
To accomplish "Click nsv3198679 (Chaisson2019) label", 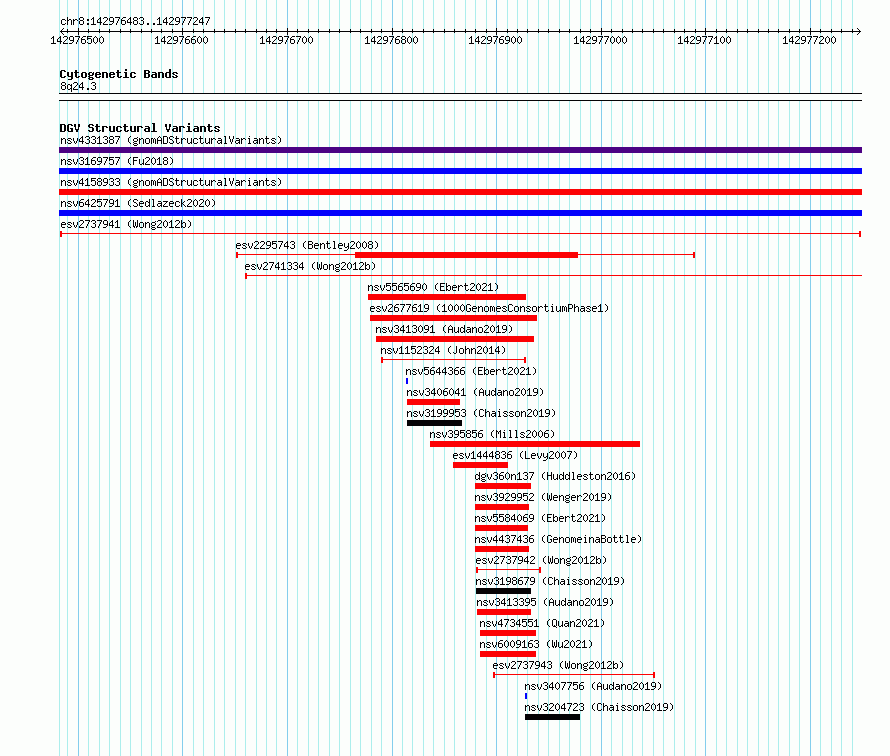I will coord(550,581).
